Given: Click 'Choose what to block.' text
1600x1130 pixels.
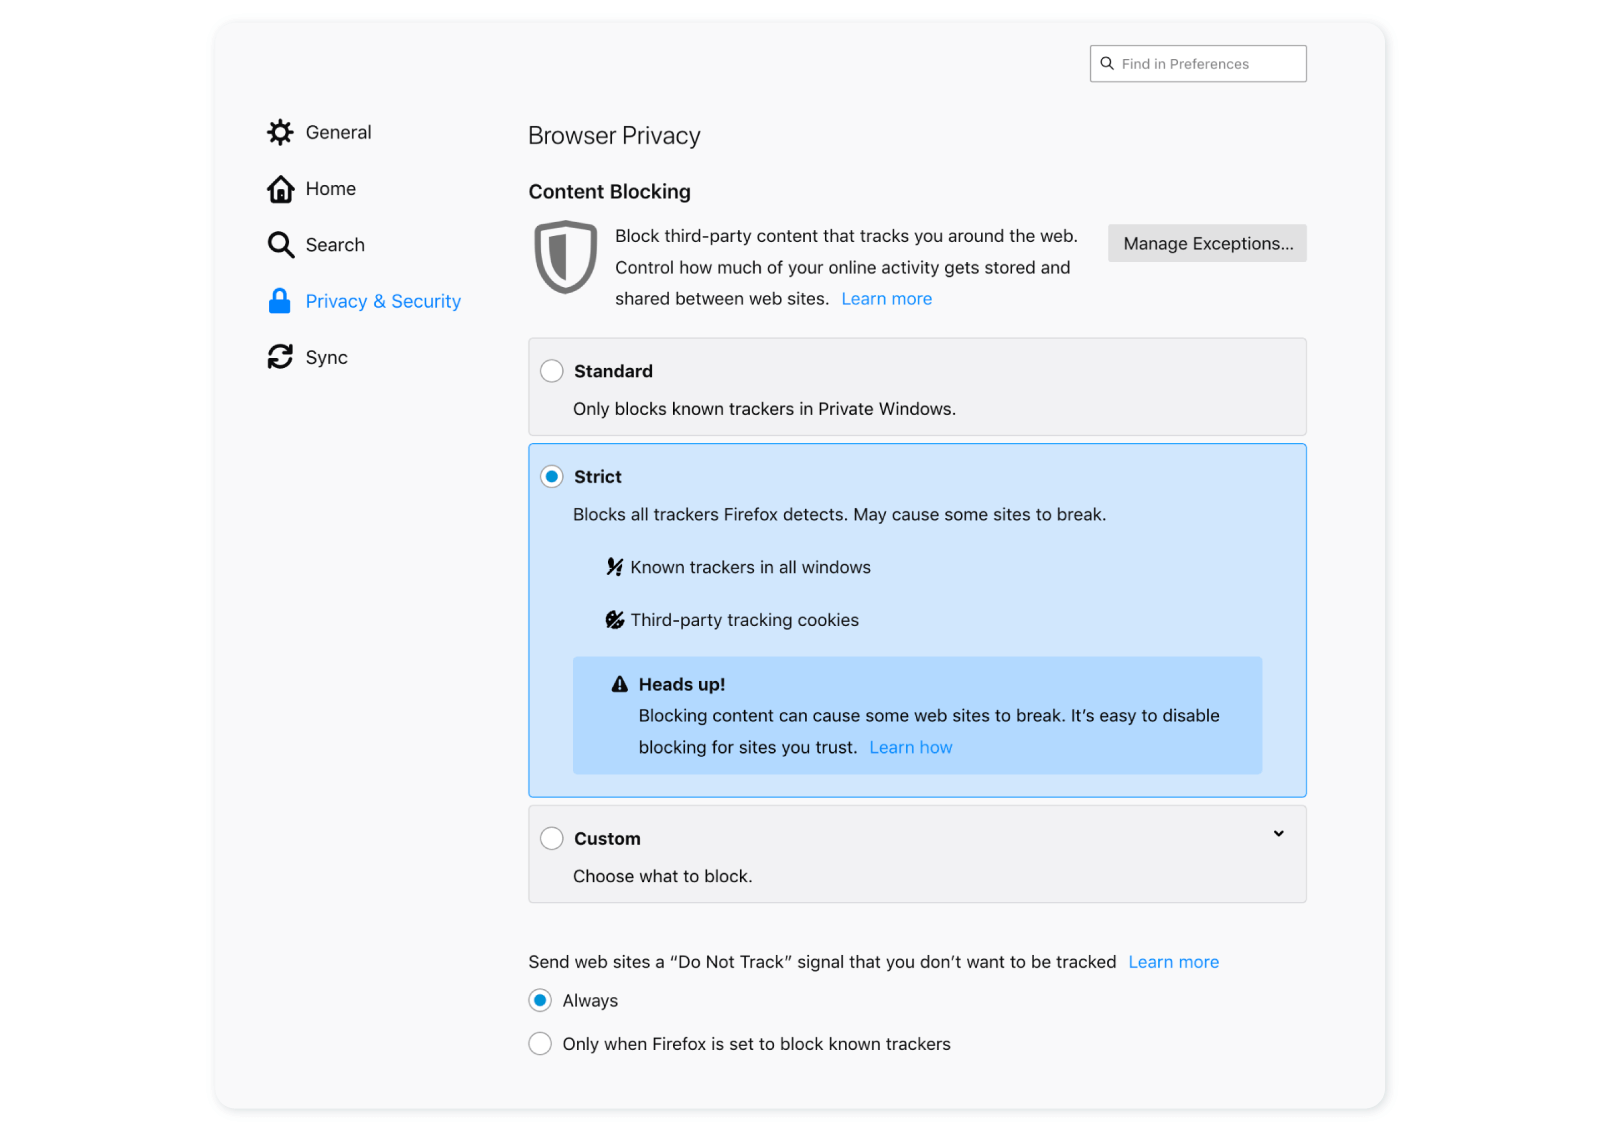Looking at the screenshot, I should pyautogui.click(x=663, y=876).
